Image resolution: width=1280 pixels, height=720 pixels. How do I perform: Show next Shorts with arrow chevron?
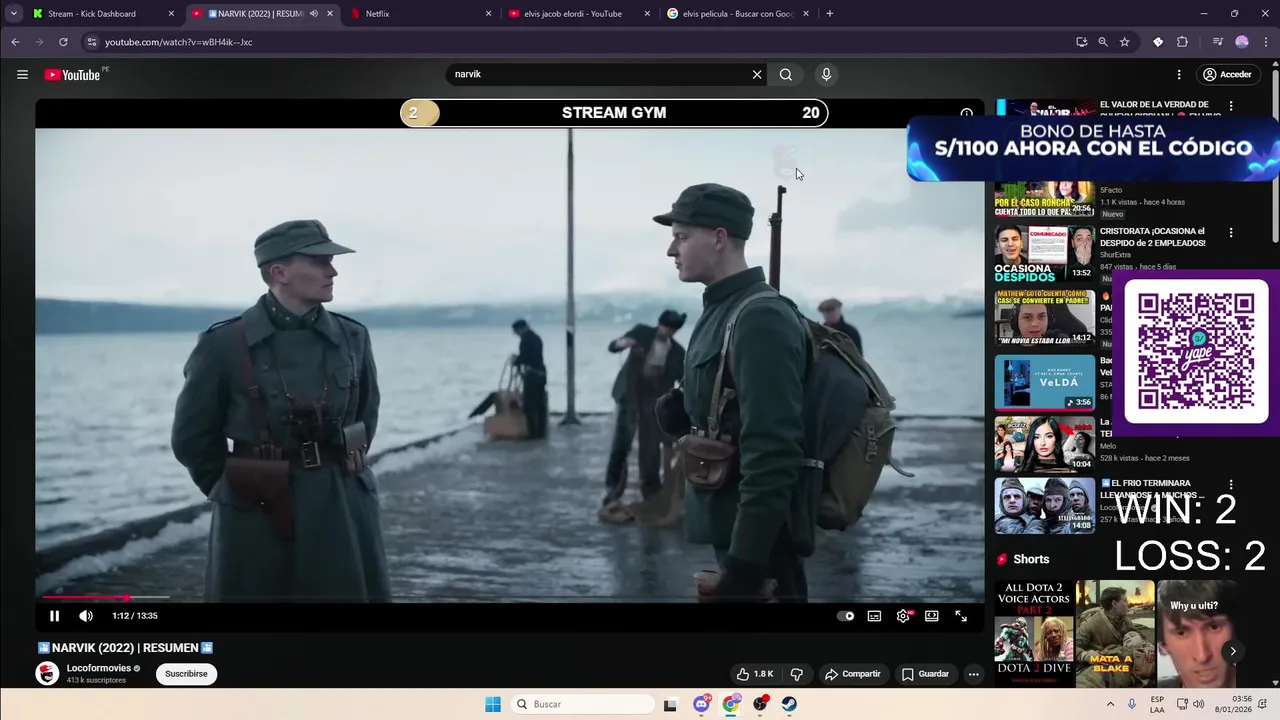click(x=1233, y=651)
